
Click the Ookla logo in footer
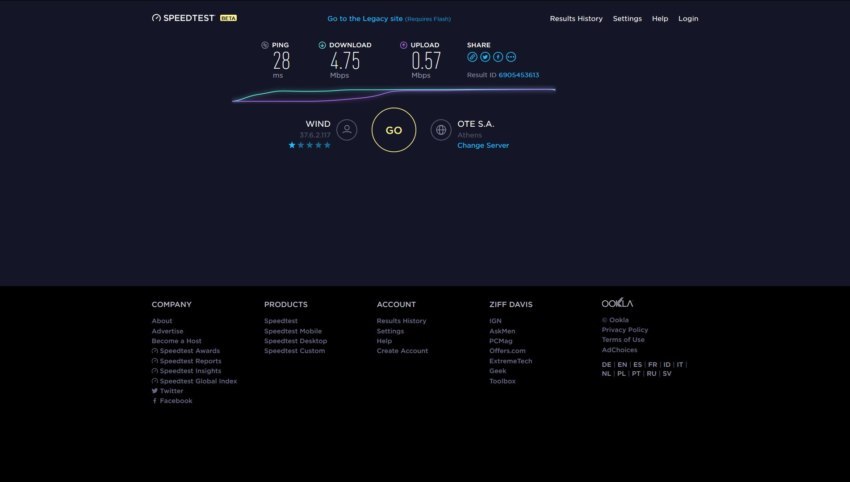click(617, 303)
